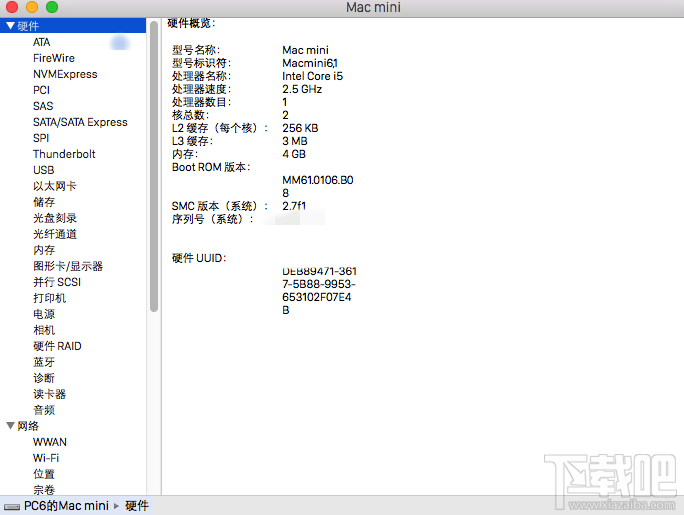Click the 2.5 GHz speed value

point(302,89)
